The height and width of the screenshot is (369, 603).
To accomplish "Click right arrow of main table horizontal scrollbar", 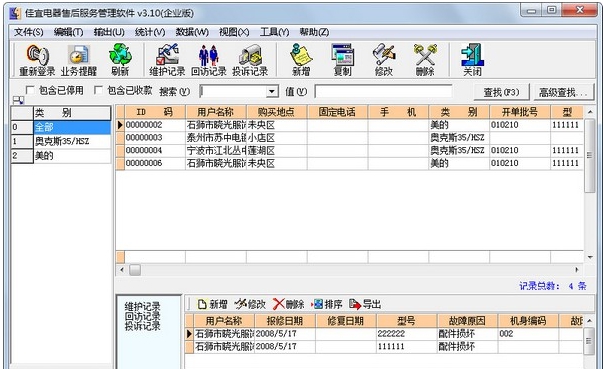I will [x=577, y=270].
